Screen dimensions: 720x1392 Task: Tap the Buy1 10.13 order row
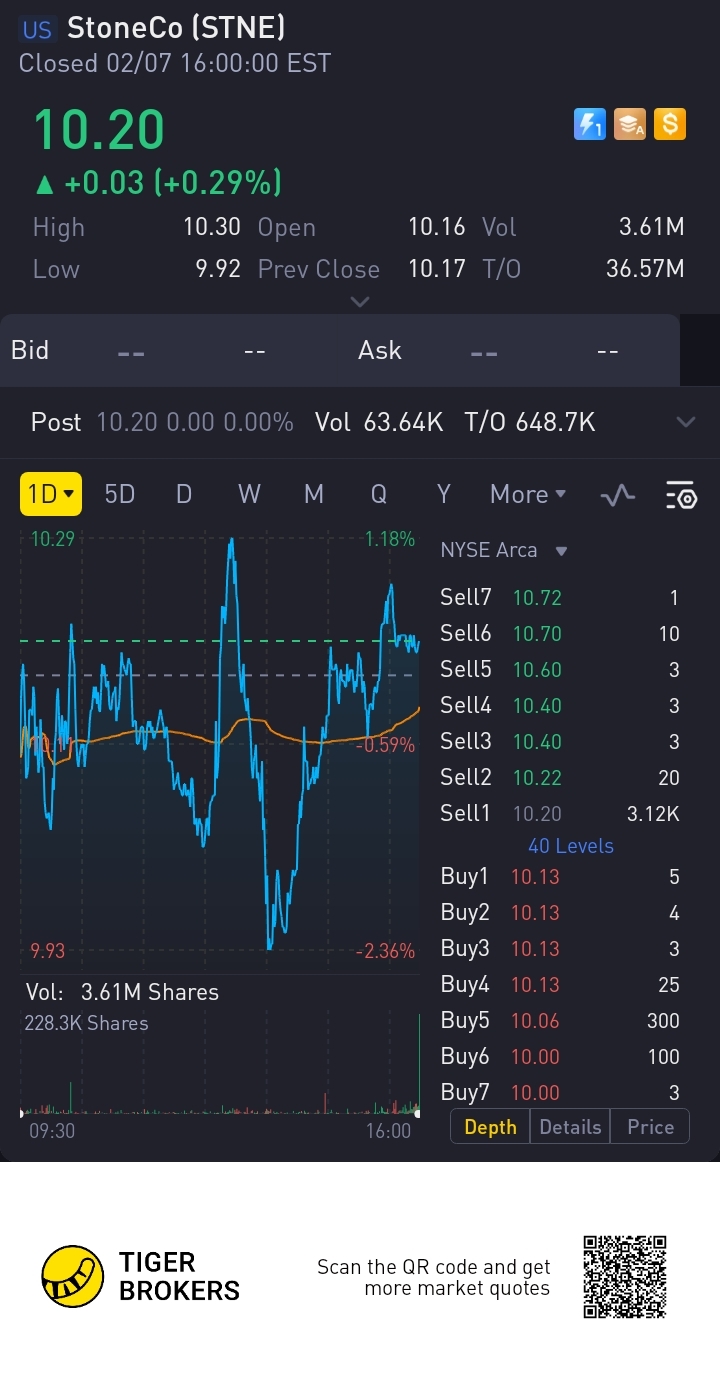click(560, 877)
